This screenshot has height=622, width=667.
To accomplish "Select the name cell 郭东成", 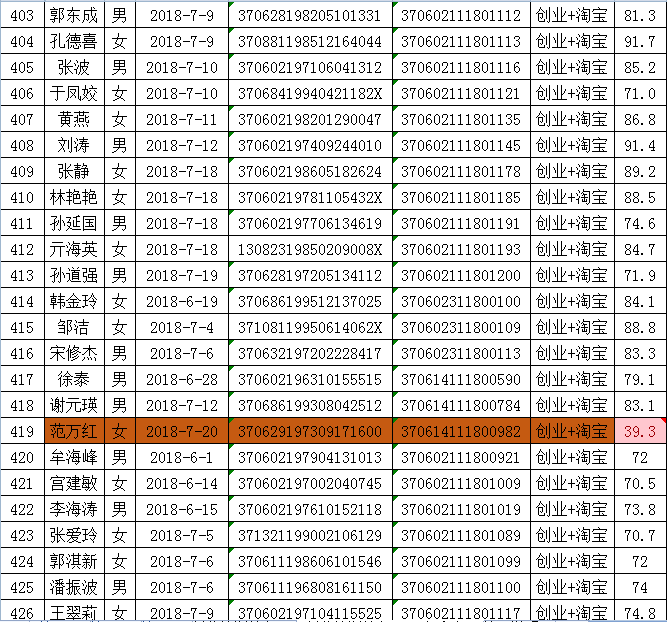I will (x=74, y=16).
